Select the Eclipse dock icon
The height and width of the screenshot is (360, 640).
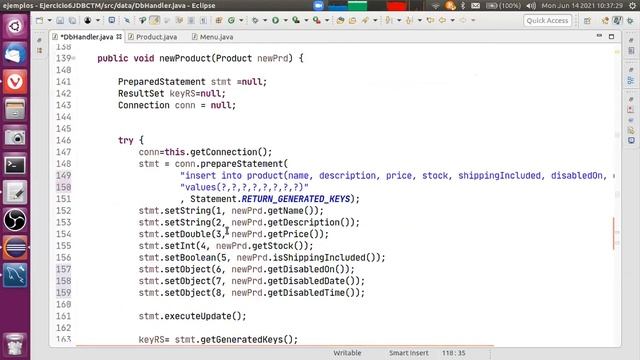tap(15, 248)
